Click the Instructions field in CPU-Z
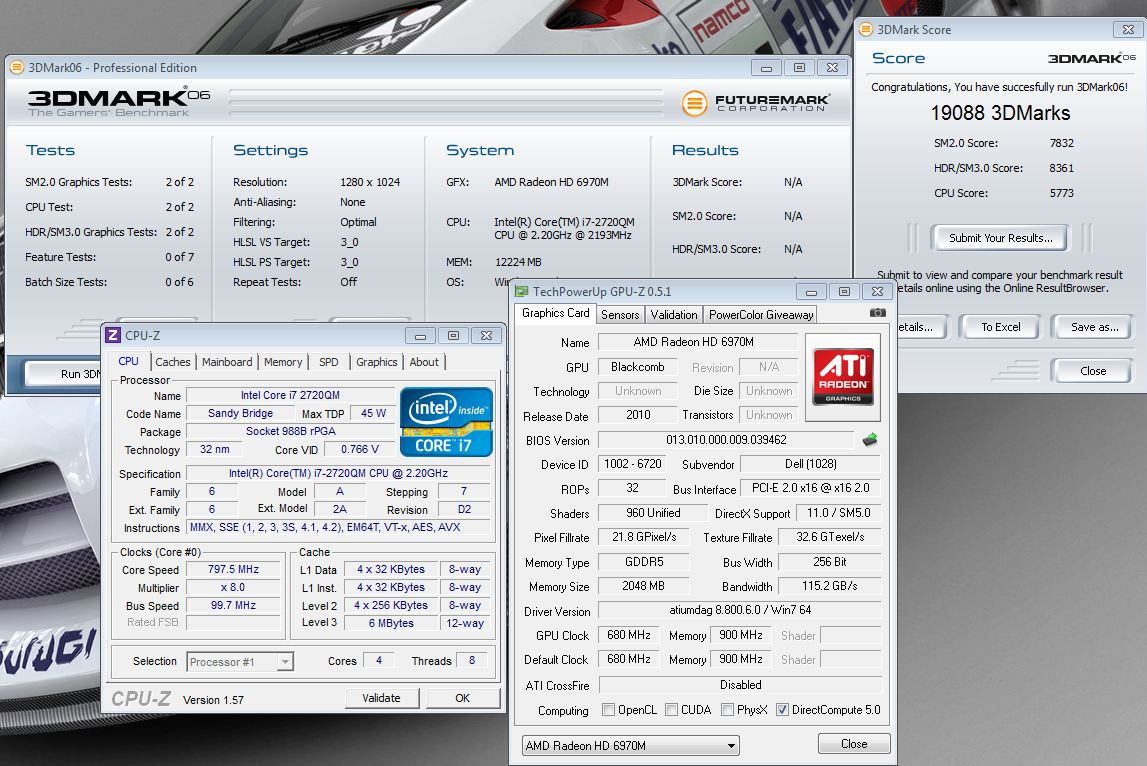 point(339,527)
